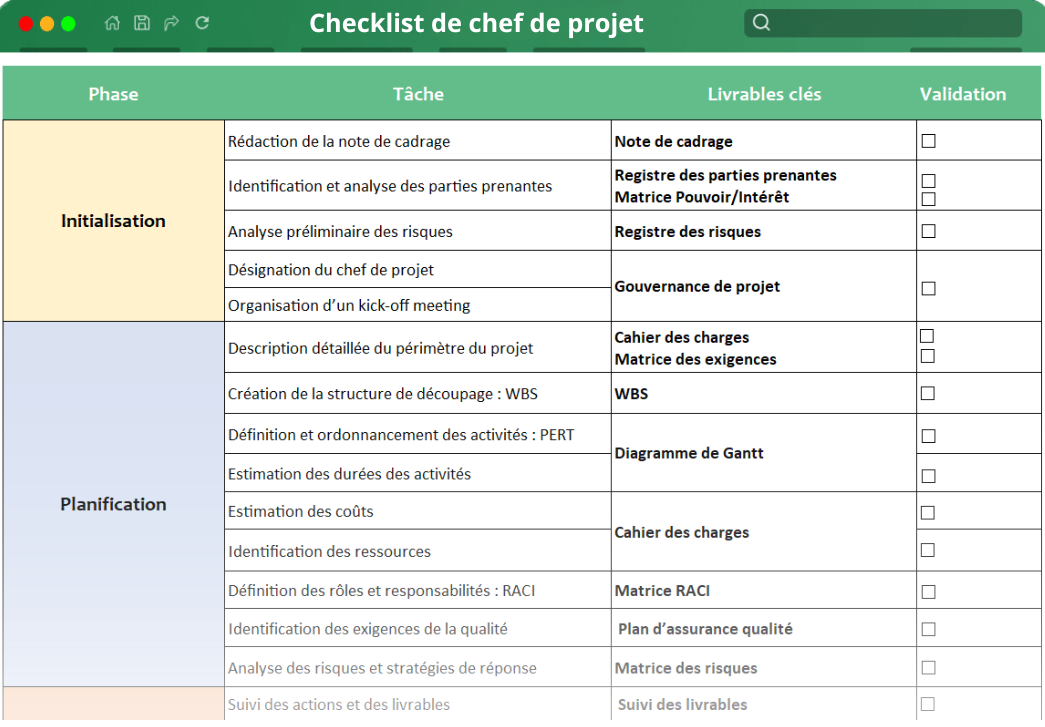
Task: Toggle the Plan d'assurance qualité checkbox
Action: pos(928,629)
